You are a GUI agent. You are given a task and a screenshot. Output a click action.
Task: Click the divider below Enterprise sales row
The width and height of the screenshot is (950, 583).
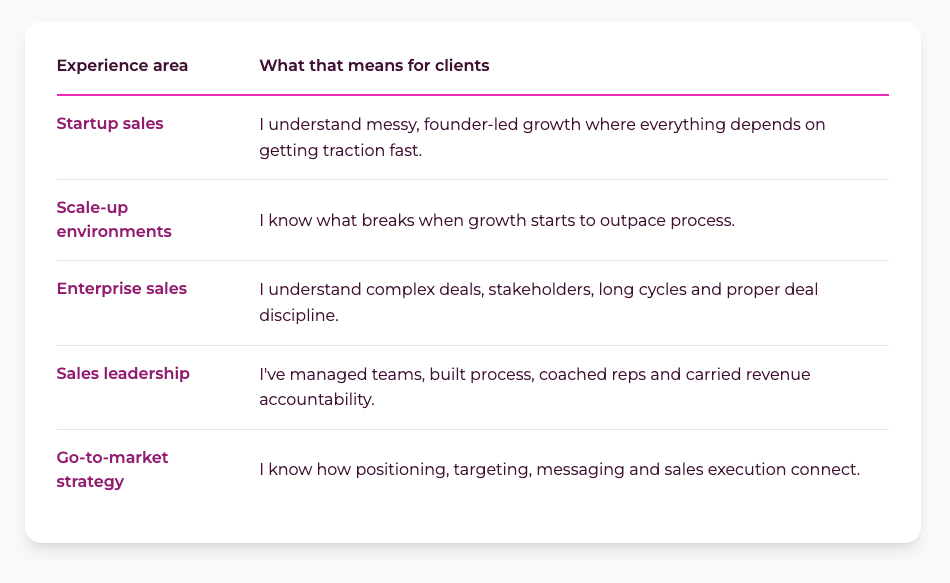pyautogui.click(x=472, y=346)
